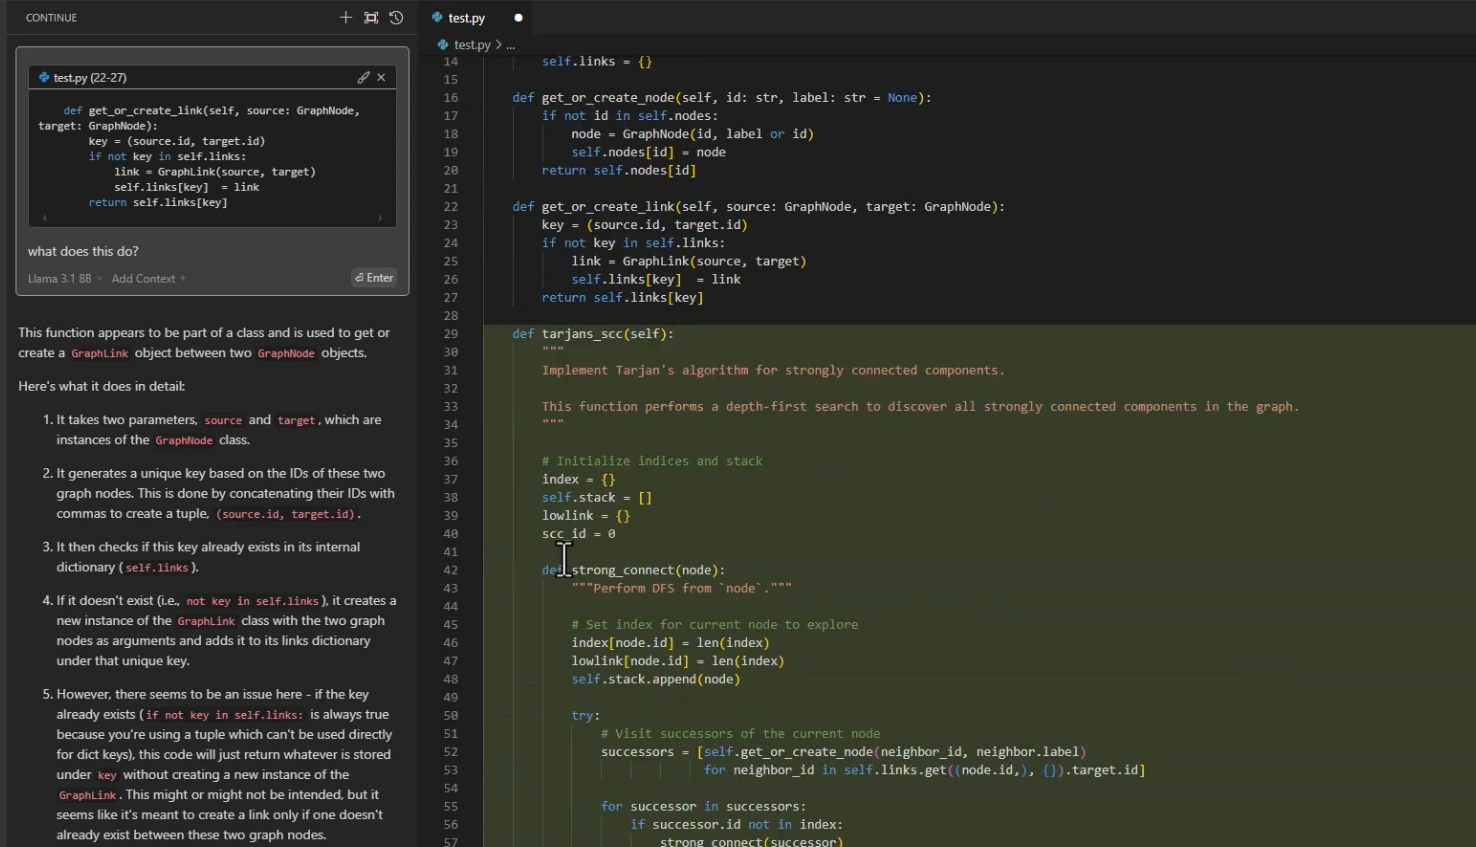The width and height of the screenshot is (1476, 847).
Task: Click the Python icon in snippet header
Action: [x=44, y=77]
